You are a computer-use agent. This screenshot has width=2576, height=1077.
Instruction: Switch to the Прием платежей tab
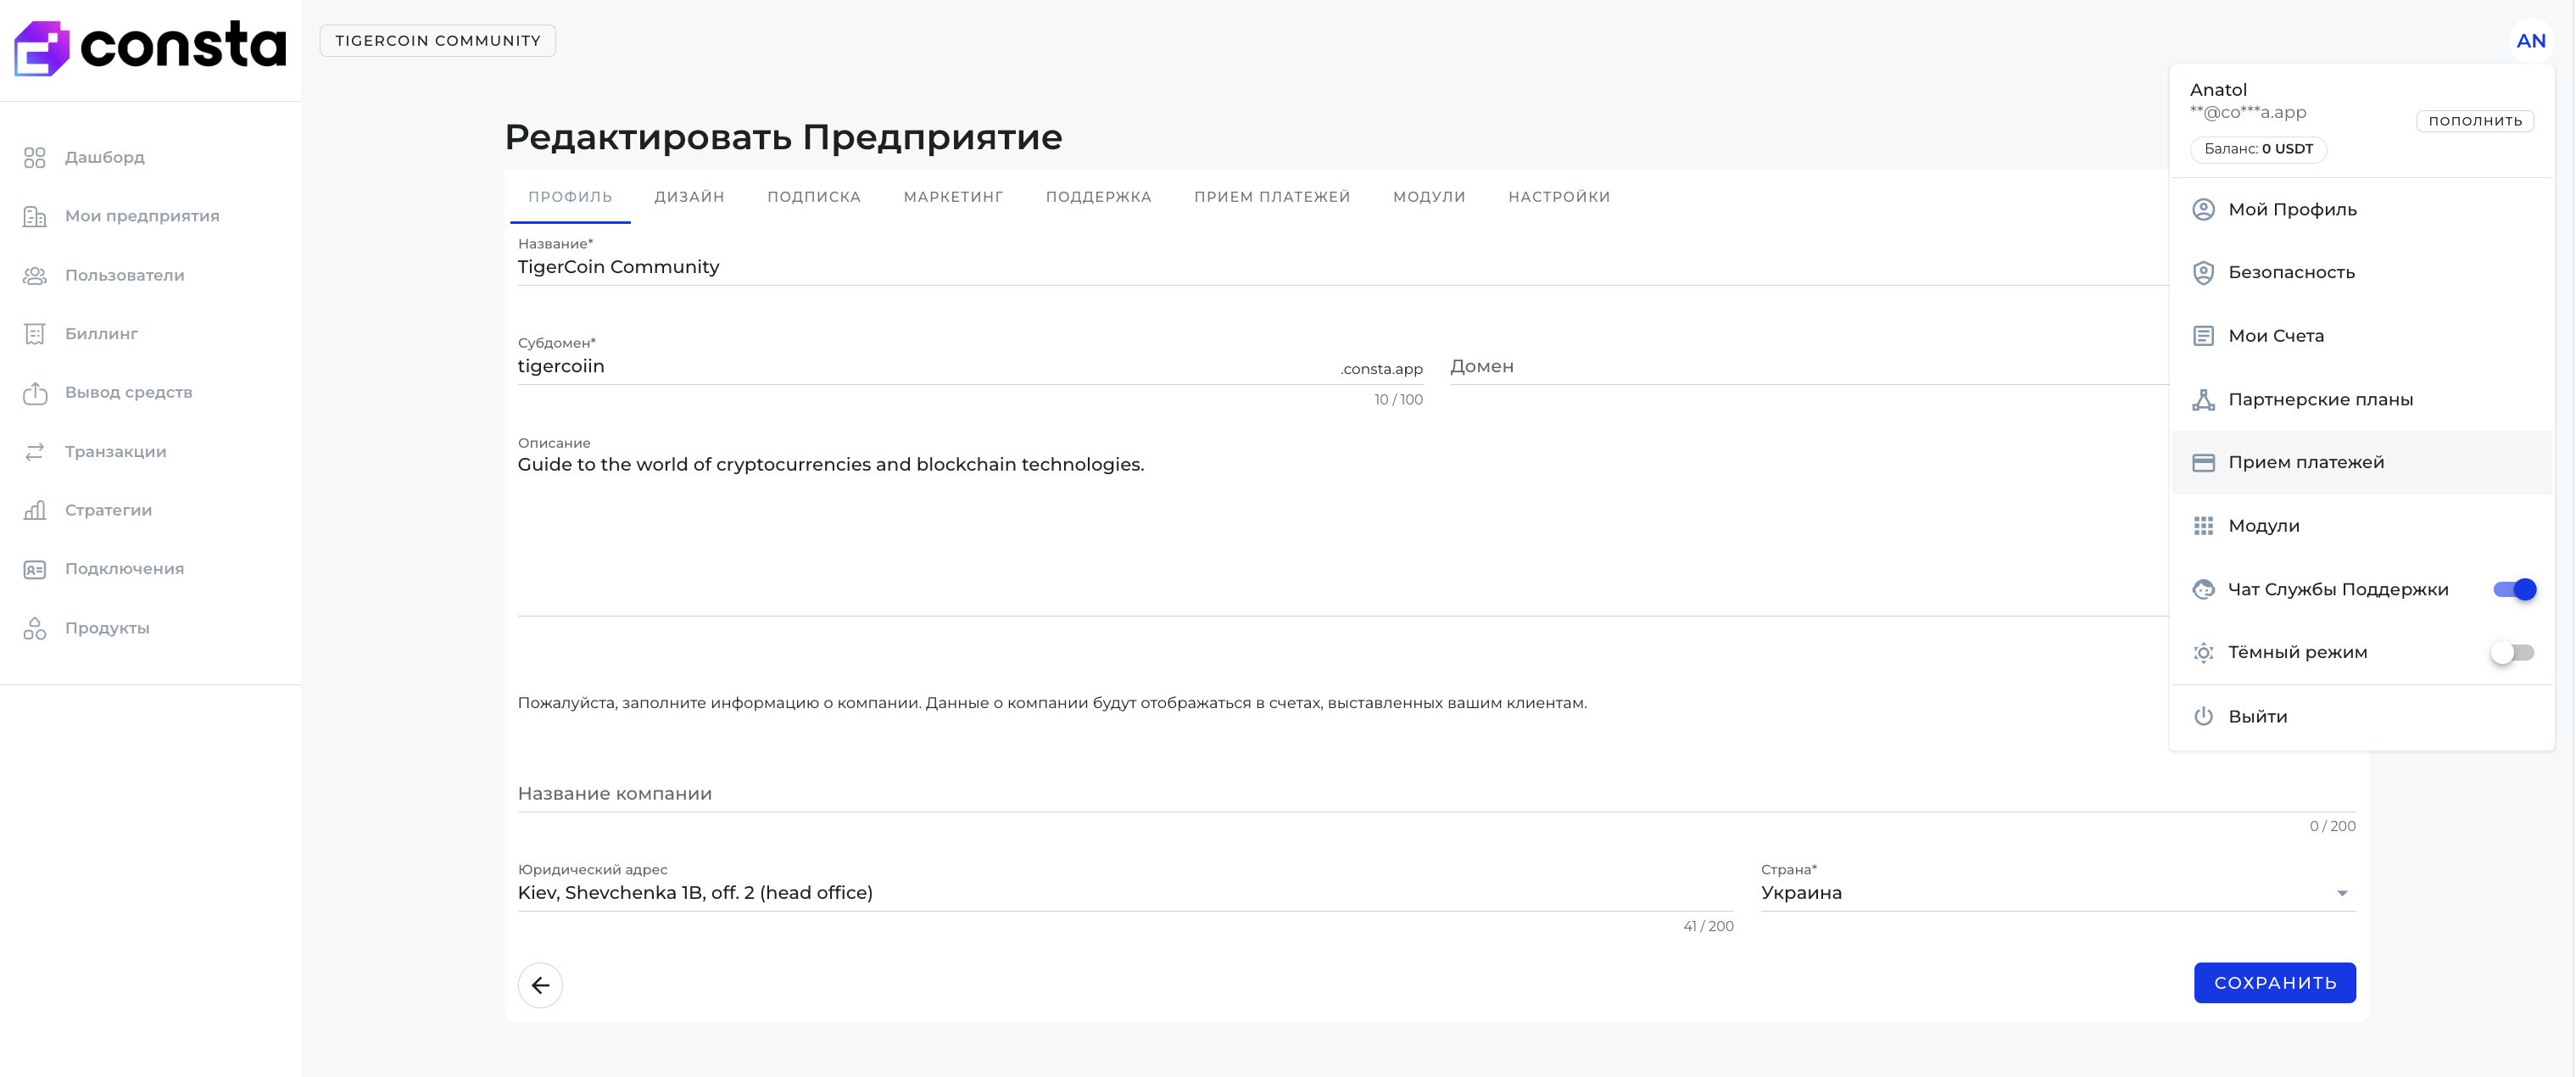click(x=1272, y=197)
